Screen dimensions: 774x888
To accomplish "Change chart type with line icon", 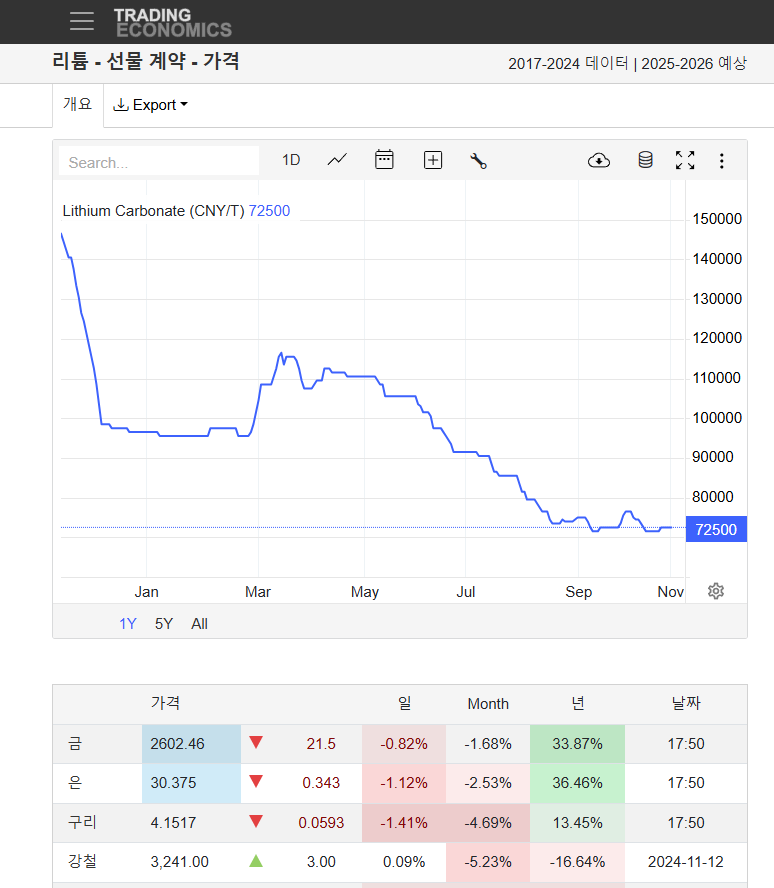I will 337,160.
